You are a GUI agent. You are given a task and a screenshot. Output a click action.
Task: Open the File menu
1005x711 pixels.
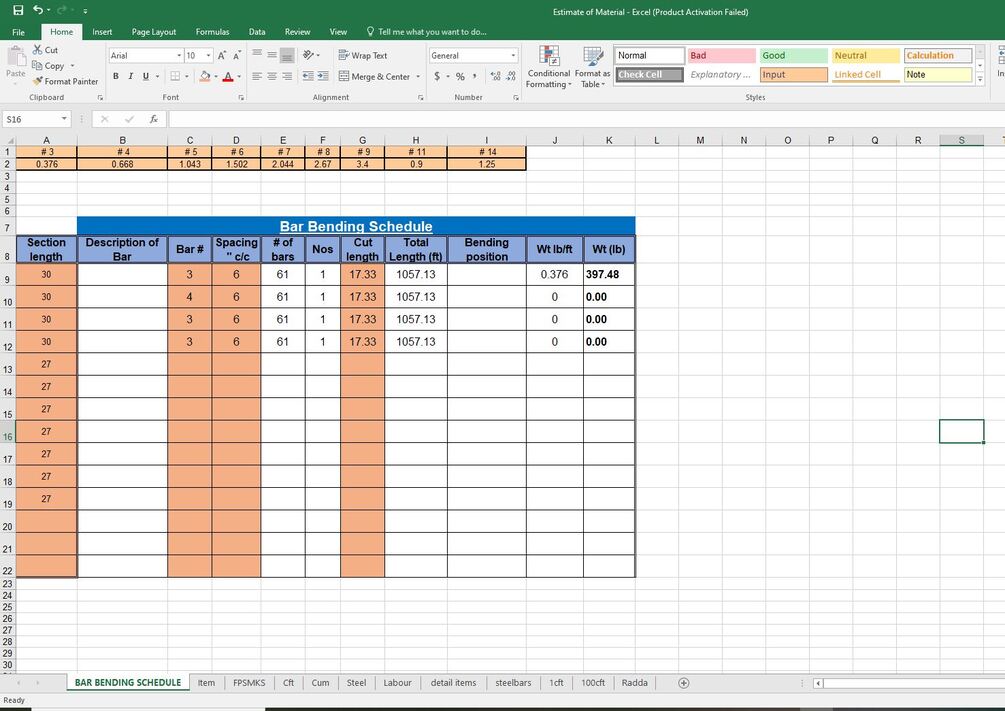pos(19,32)
